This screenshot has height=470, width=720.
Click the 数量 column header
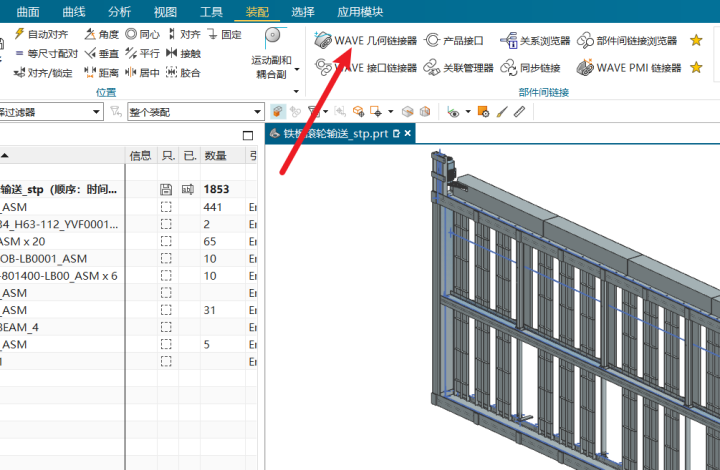click(215, 156)
